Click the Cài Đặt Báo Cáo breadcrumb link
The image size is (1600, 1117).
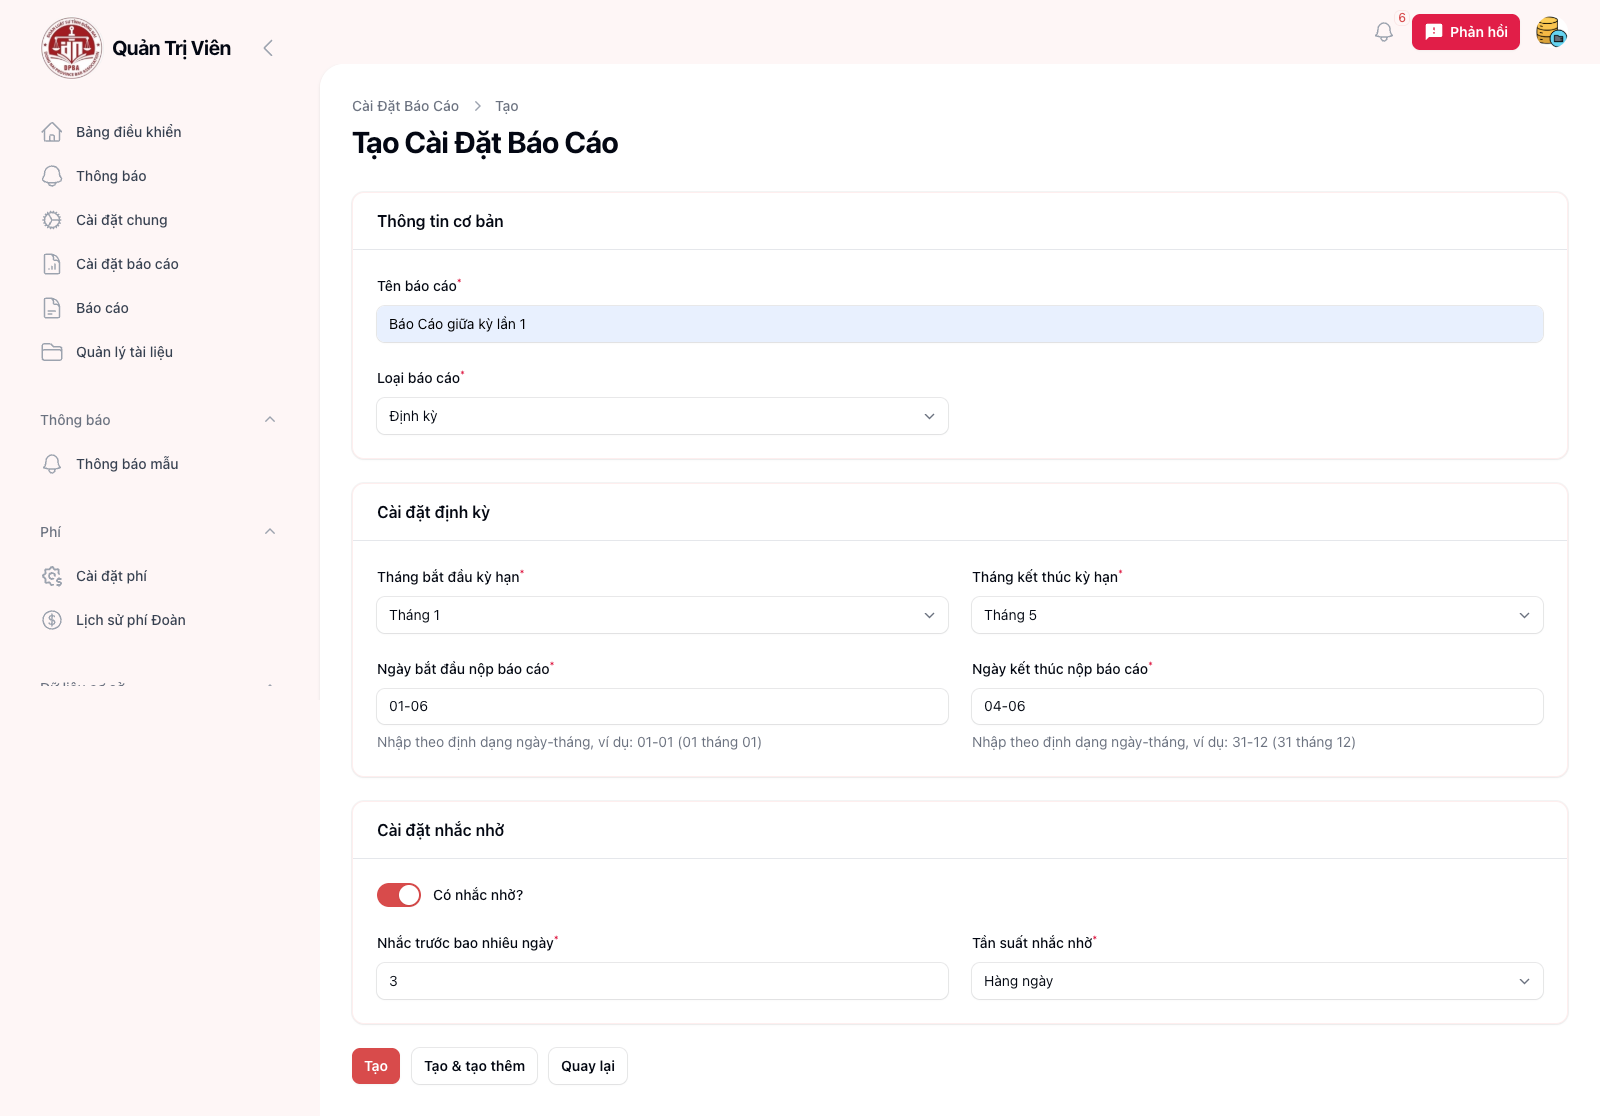(405, 106)
